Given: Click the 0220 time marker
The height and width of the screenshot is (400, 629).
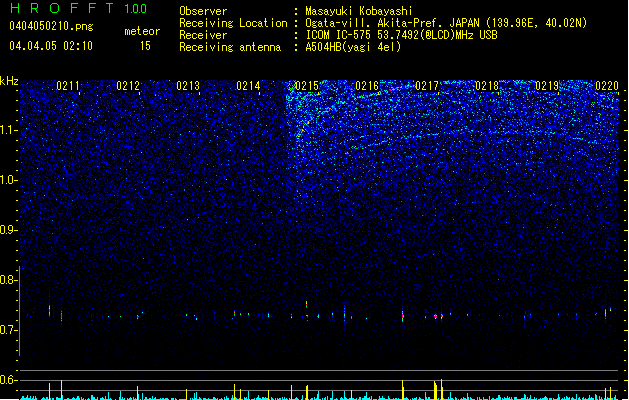Looking at the screenshot, I should [x=607, y=86].
